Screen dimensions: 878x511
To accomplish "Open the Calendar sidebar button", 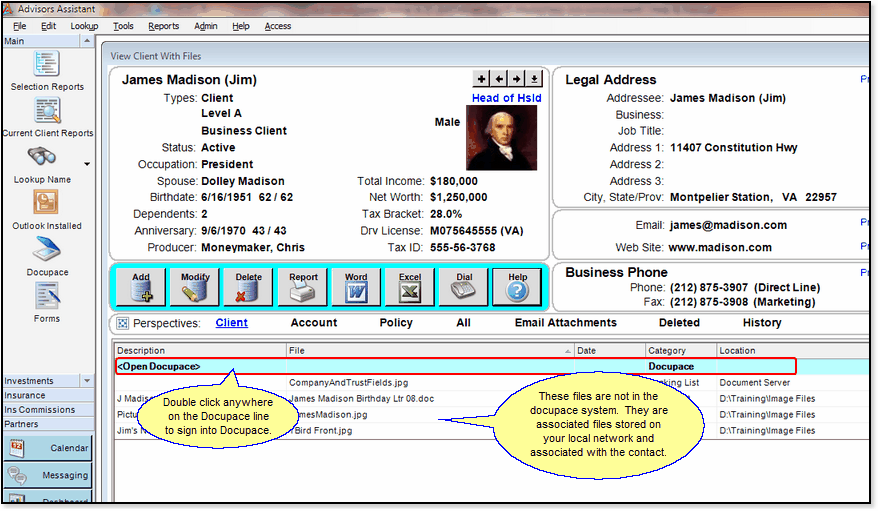I will pos(48,448).
